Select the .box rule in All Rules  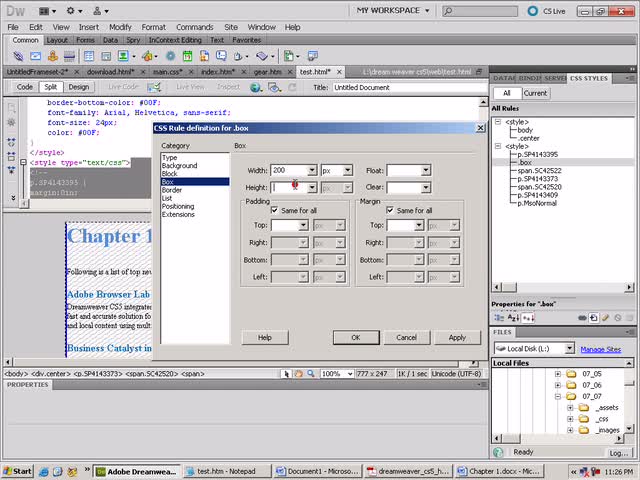[525, 162]
